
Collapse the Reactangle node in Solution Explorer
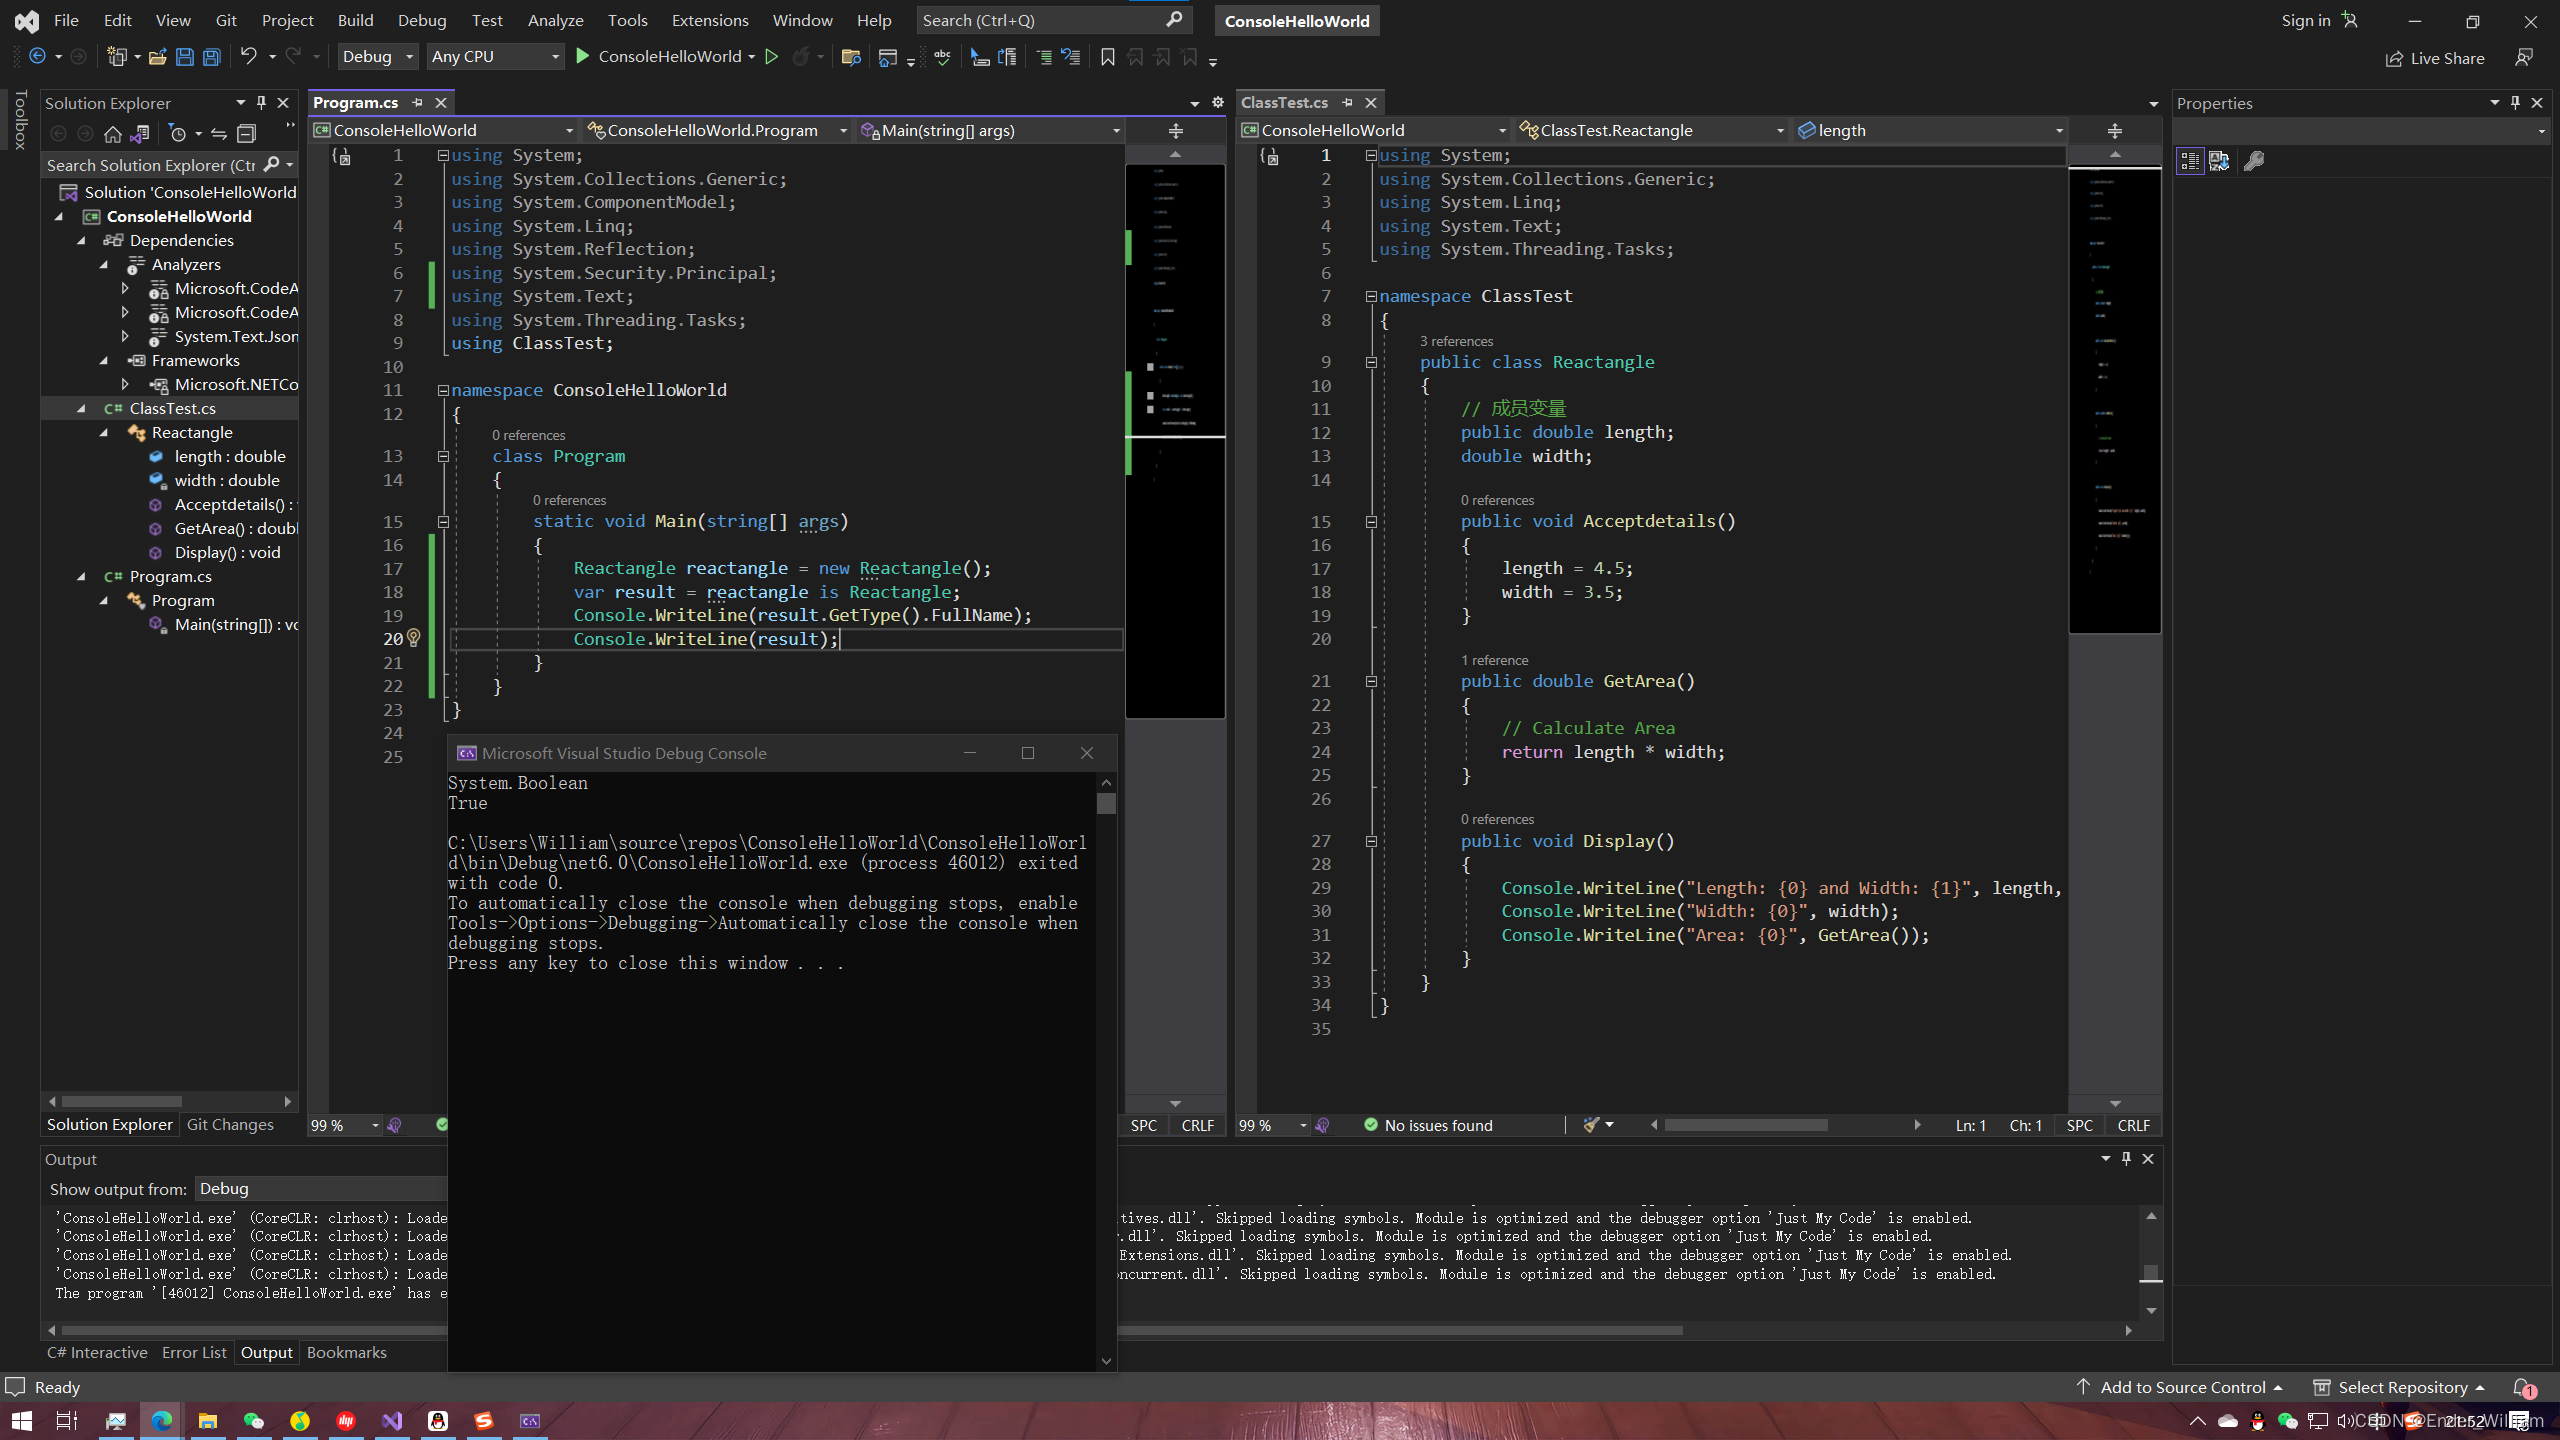click(104, 432)
